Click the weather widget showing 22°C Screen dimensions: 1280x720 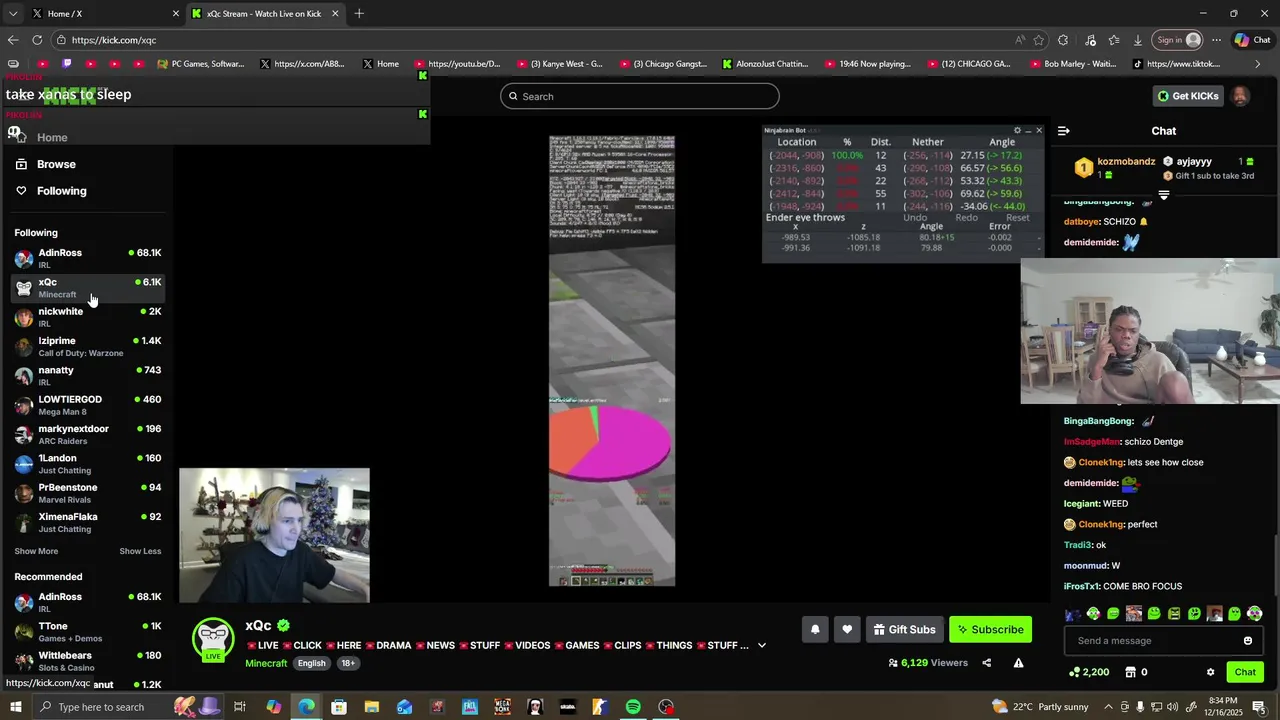click(1040, 707)
